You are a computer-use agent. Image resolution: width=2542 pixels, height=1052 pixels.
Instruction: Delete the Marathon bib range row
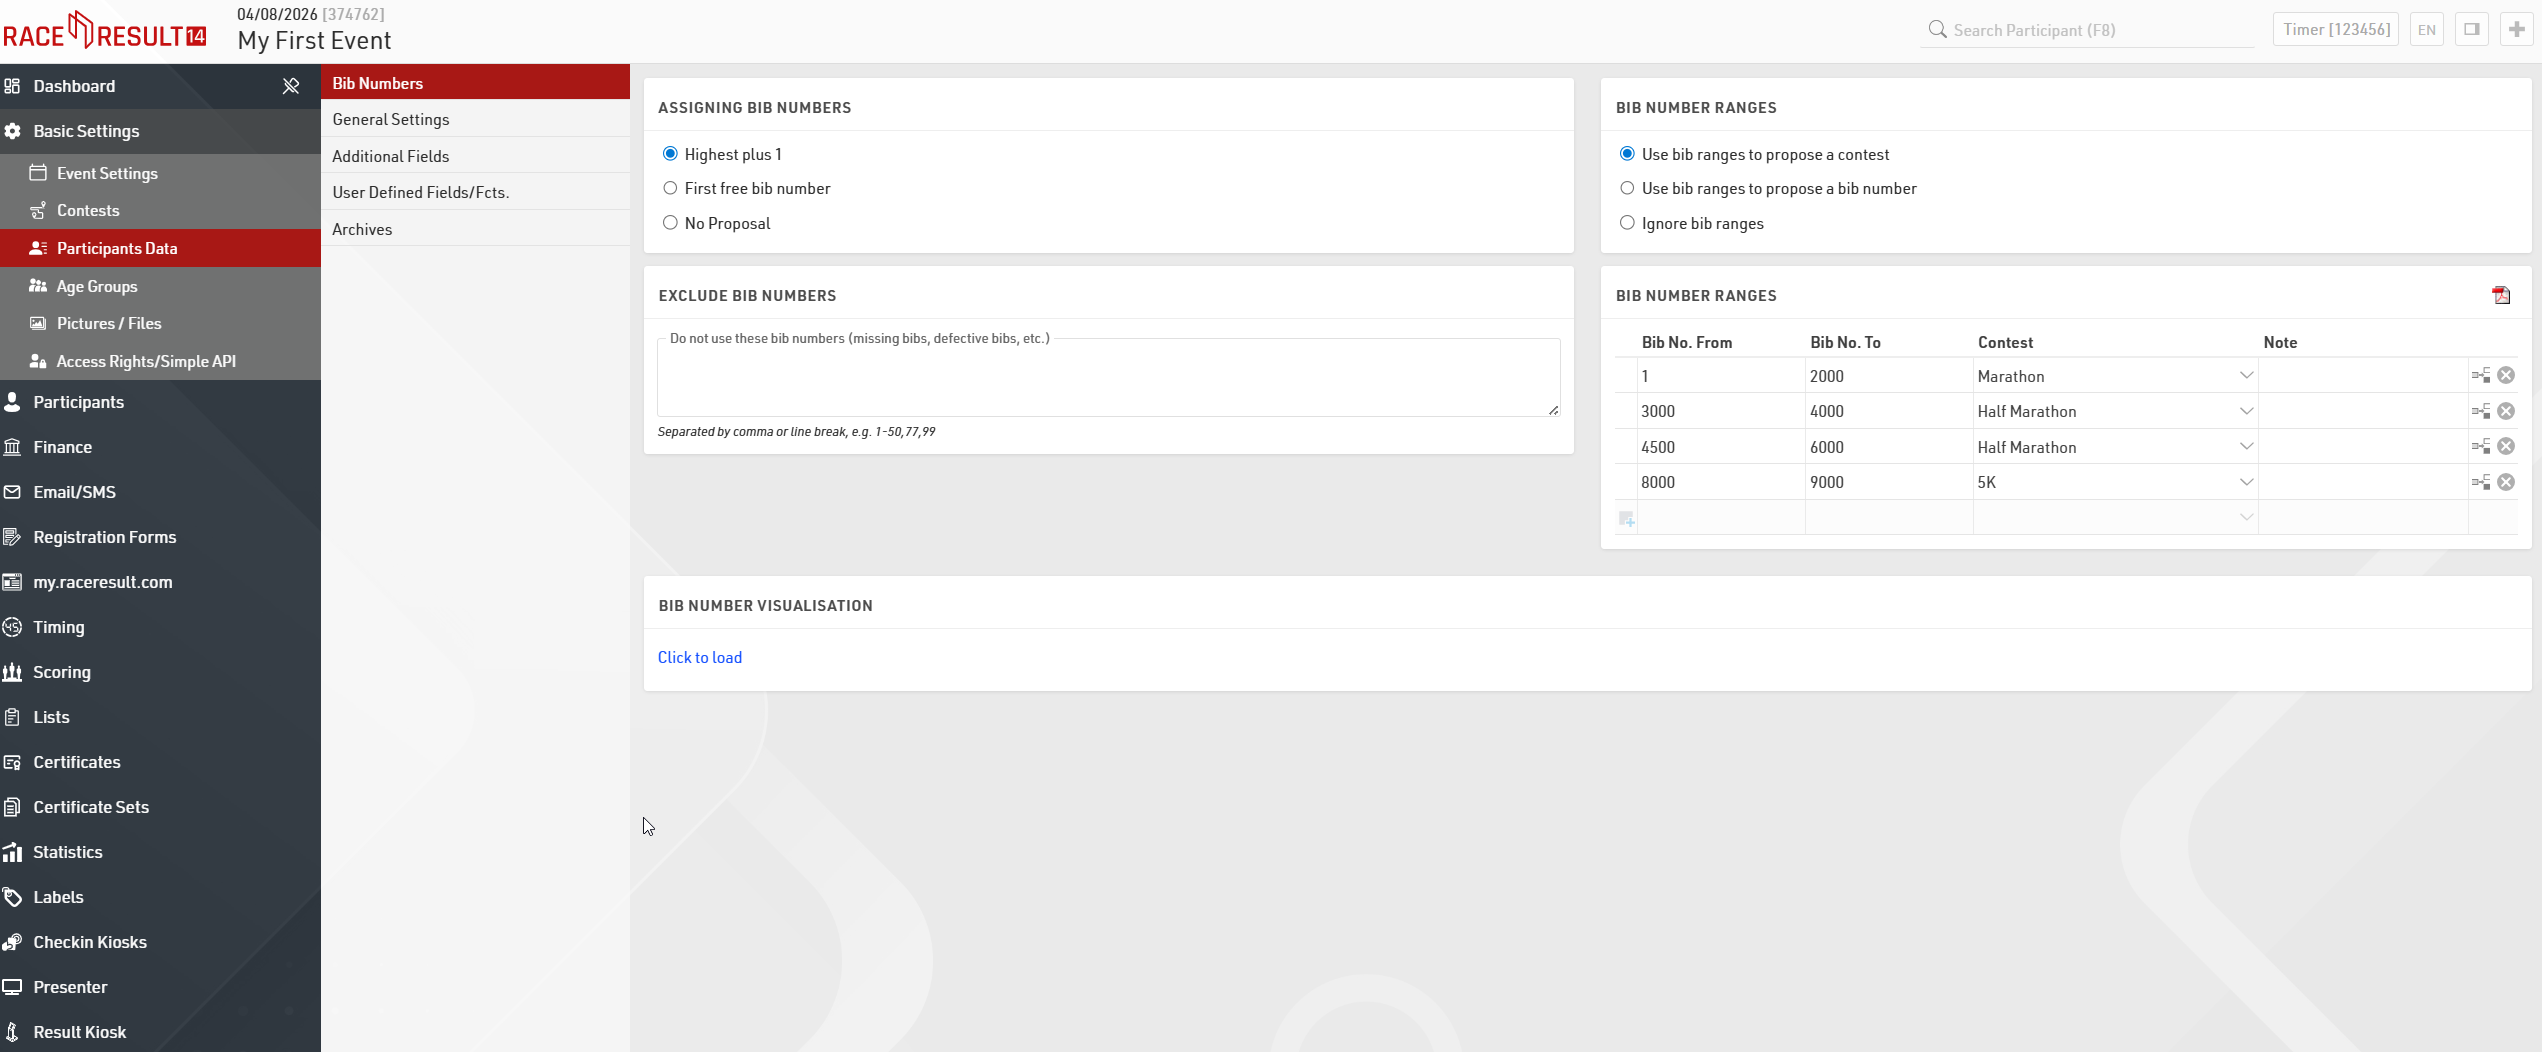[x=2505, y=376]
